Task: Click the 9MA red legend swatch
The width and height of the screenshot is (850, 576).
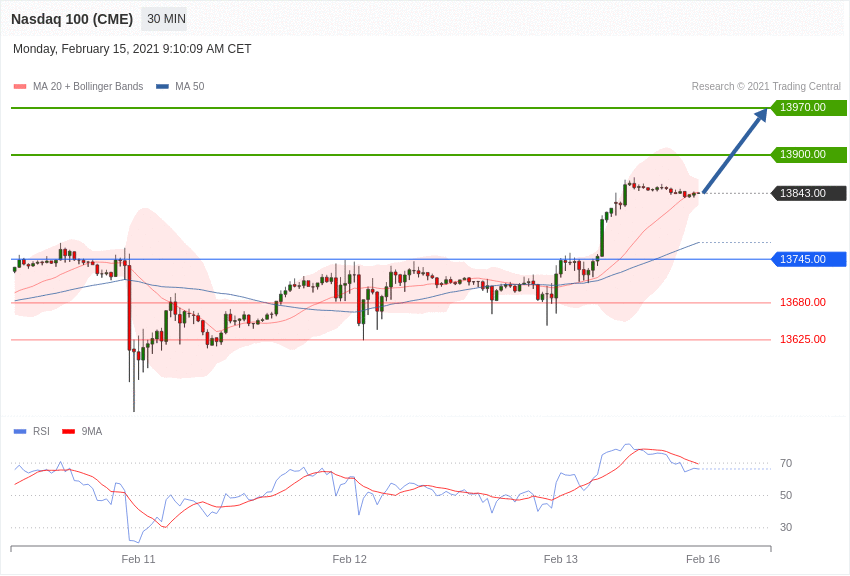Action: tap(68, 432)
